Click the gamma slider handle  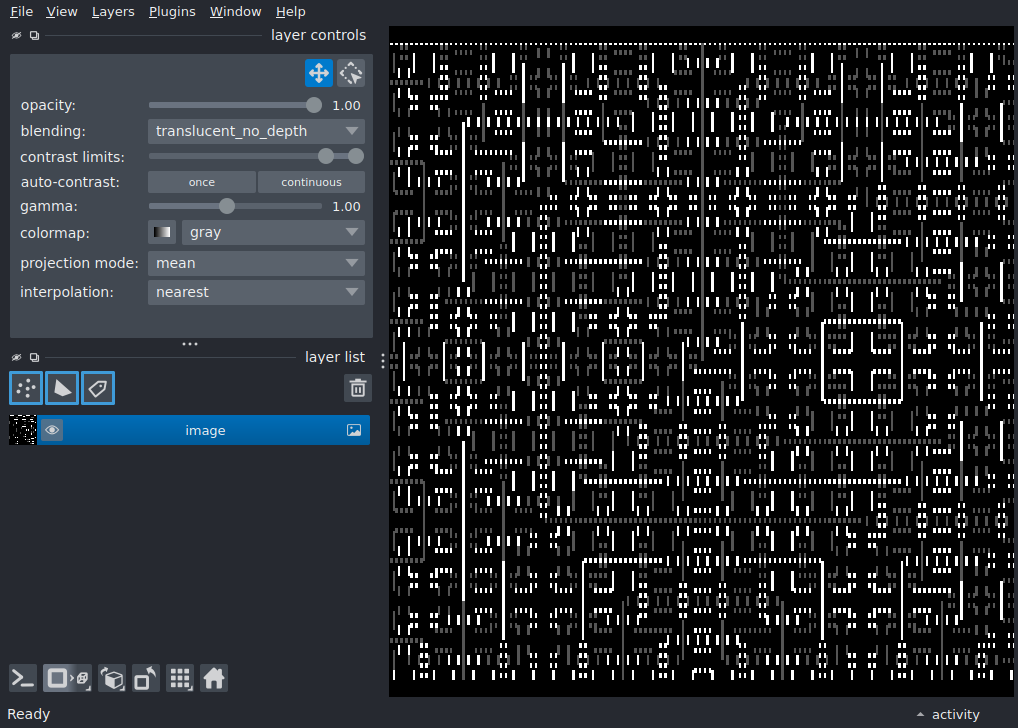tap(227, 207)
